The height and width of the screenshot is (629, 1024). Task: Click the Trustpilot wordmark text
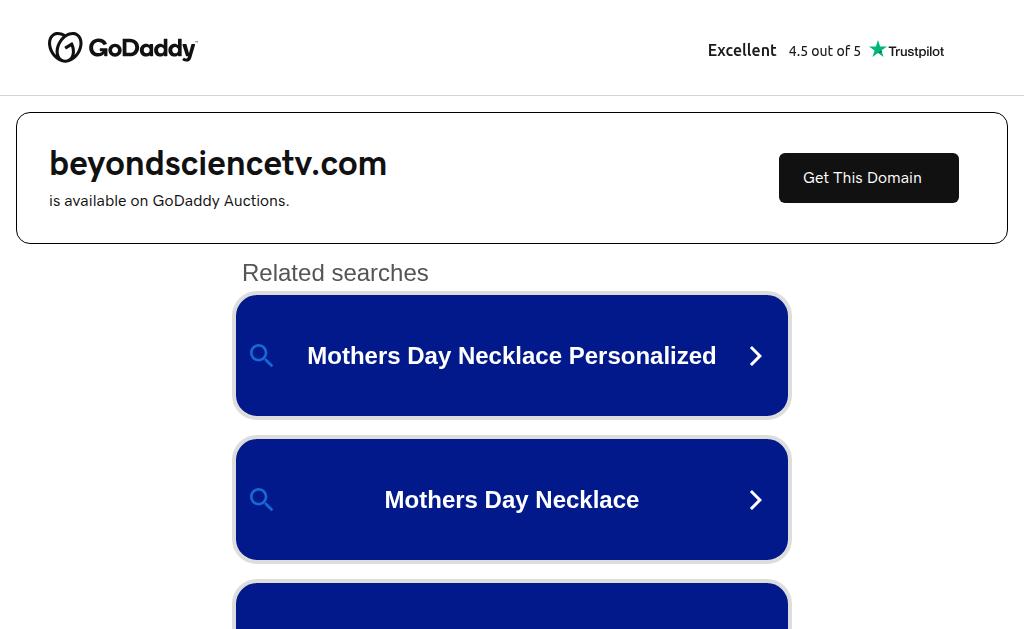pos(916,51)
